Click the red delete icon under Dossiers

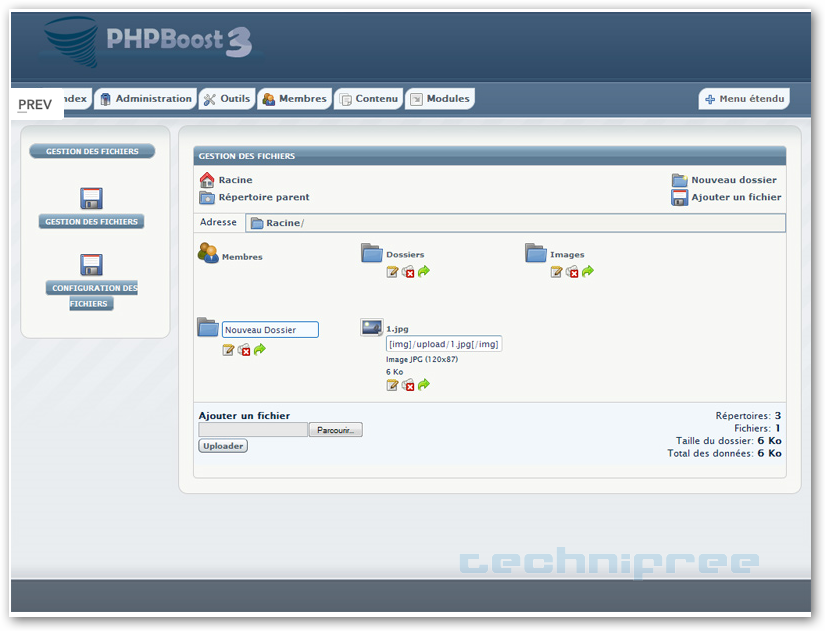point(408,272)
